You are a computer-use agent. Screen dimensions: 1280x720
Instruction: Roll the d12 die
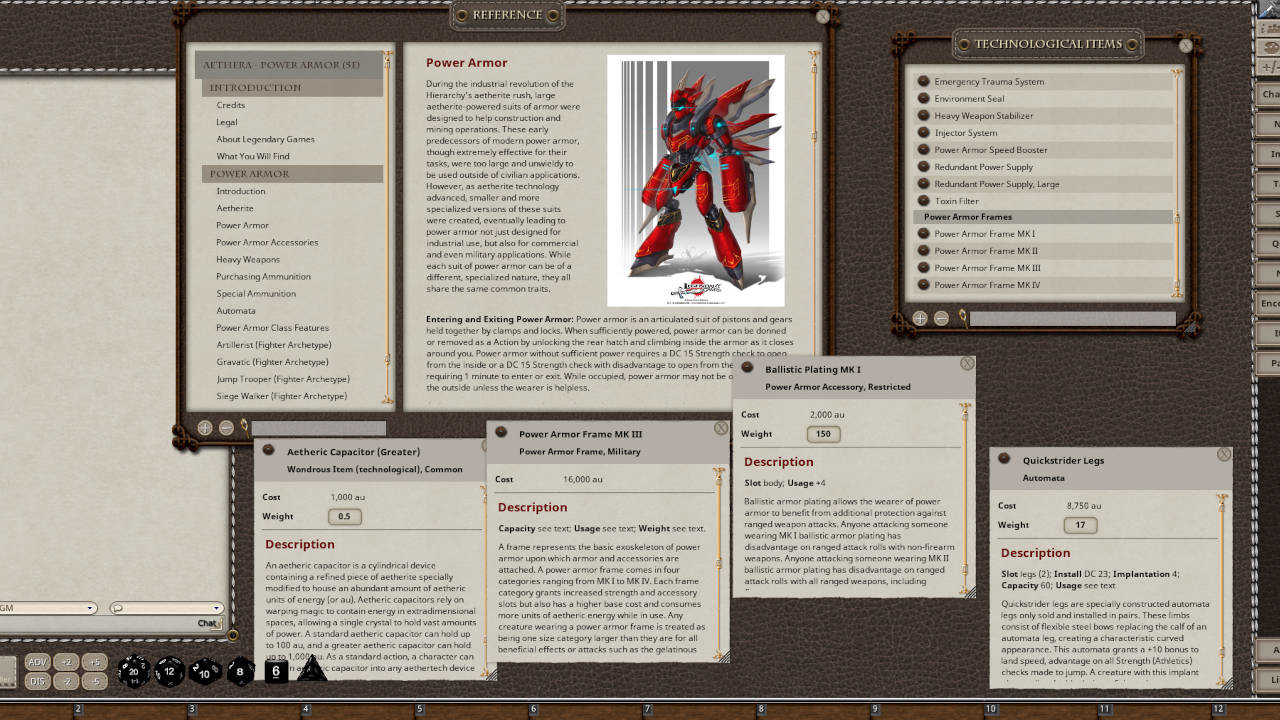(169, 672)
